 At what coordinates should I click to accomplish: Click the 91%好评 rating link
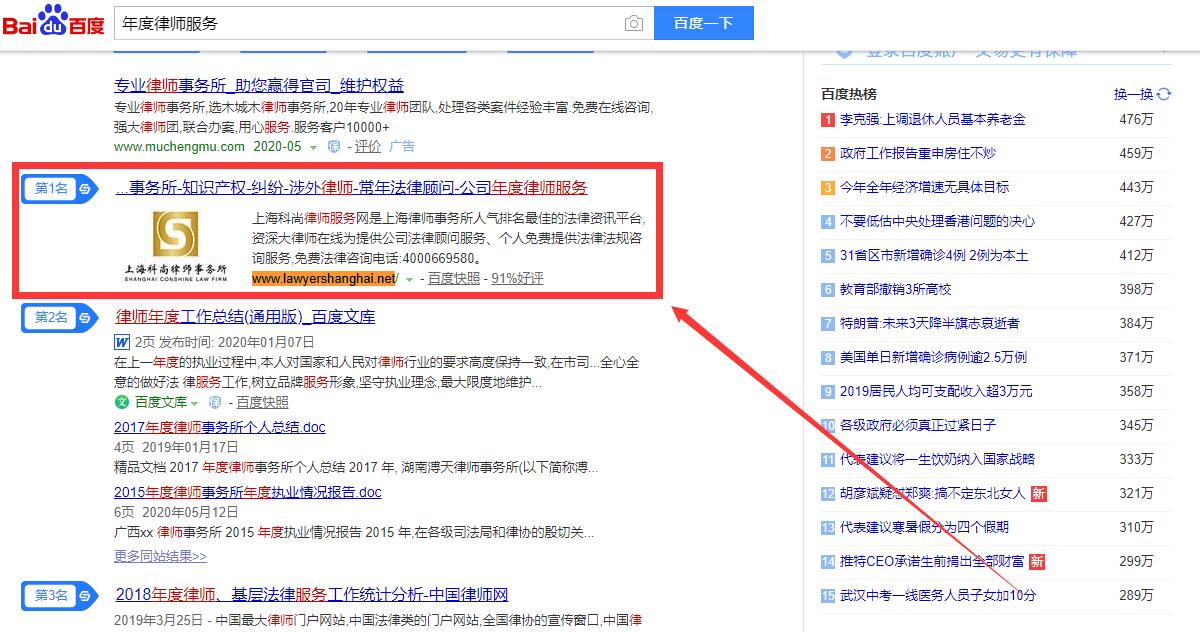tap(518, 278)
